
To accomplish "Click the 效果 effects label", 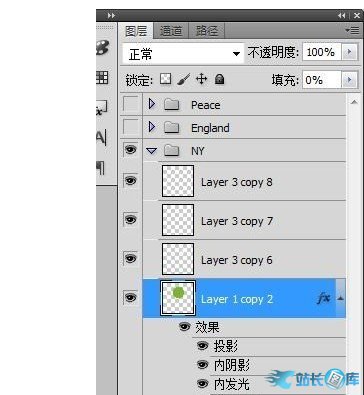I will click(207, 327).
